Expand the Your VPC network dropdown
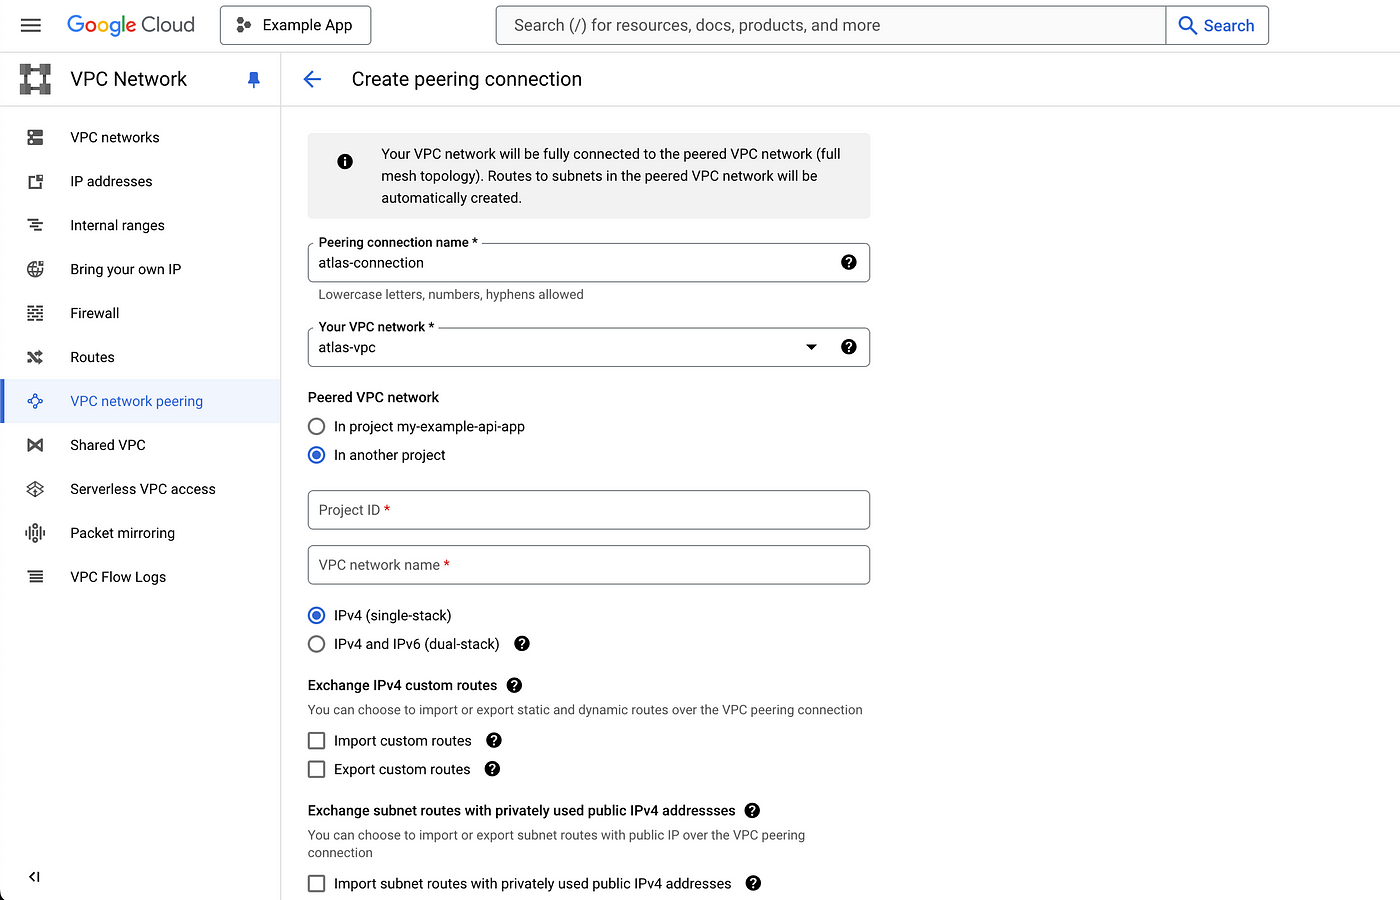This screenshot has width=1400, height=900. tap(589, 347)
